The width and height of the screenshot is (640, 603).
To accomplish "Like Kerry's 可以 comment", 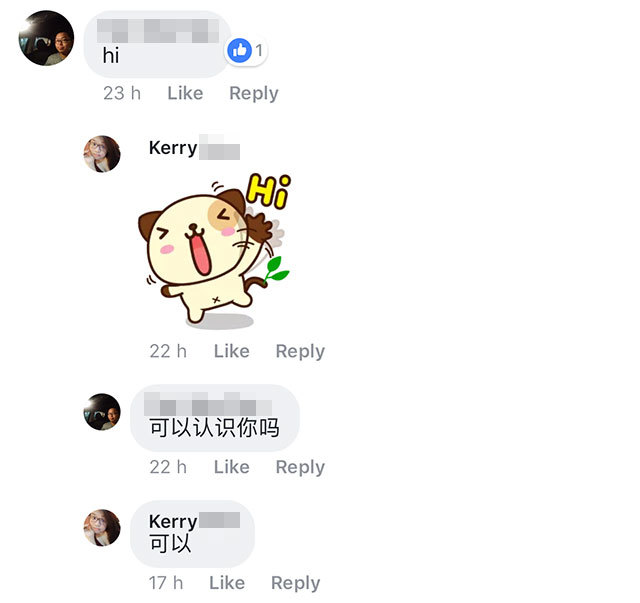I will (227, 583).
